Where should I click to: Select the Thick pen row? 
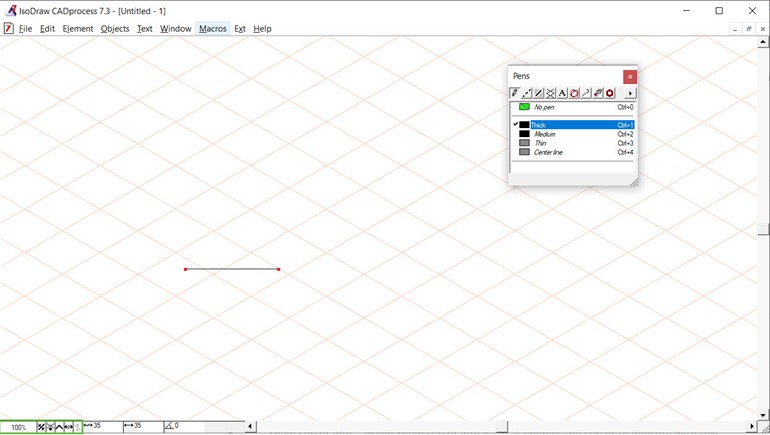point(573,125)
